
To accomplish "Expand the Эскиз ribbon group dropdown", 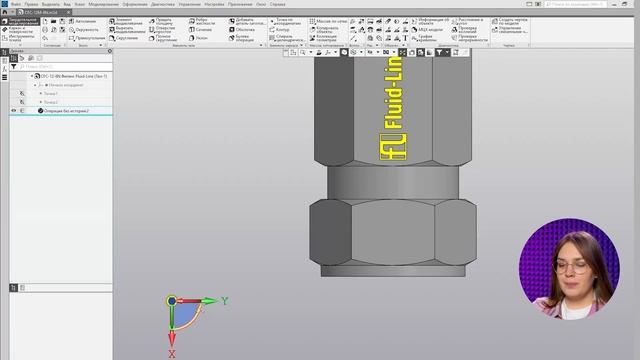I will pos(101,45).
